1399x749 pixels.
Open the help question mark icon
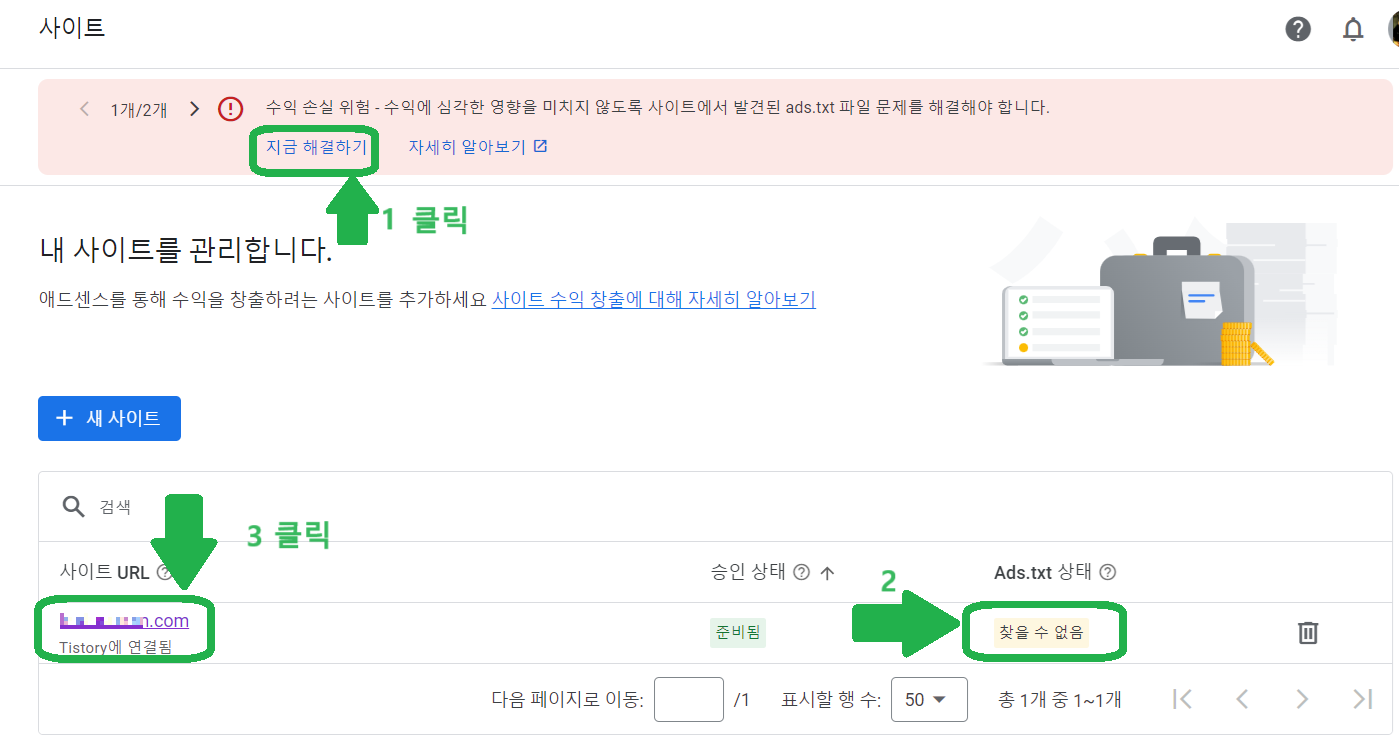(1298, 29)
